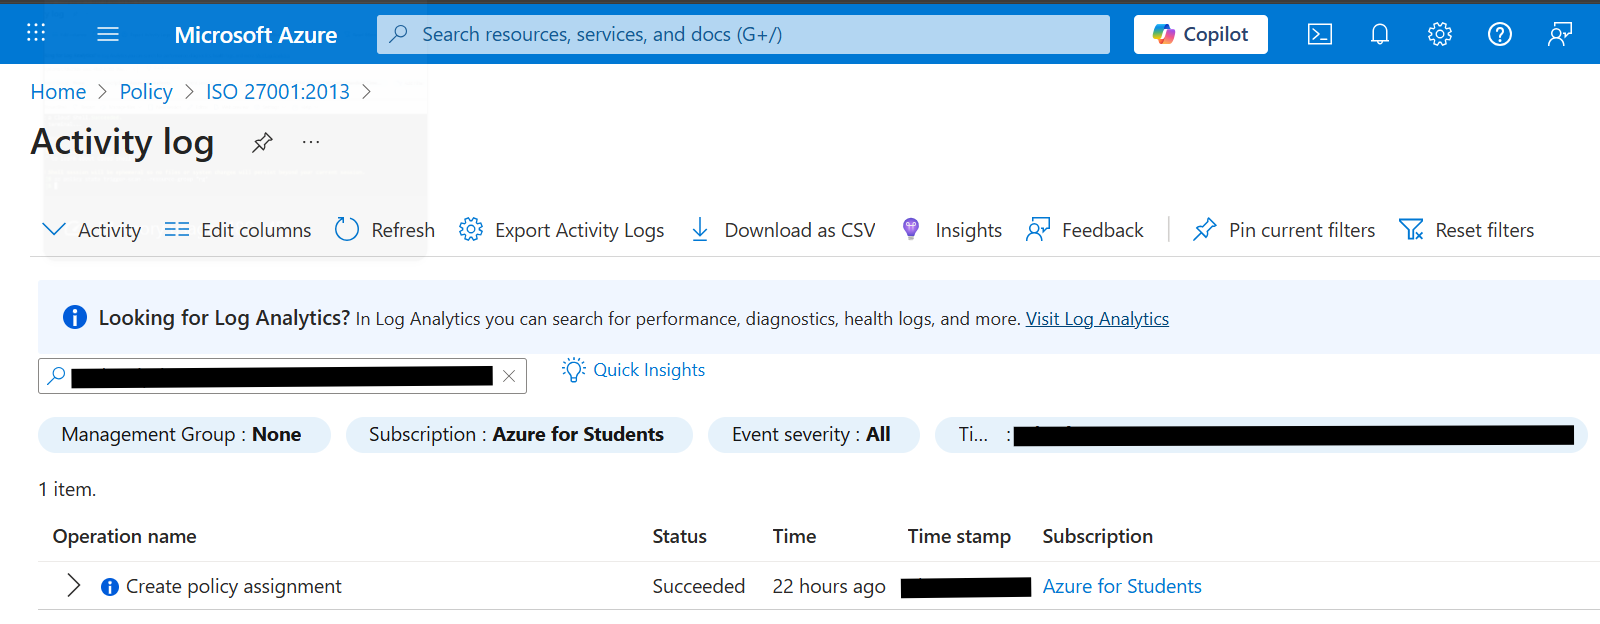Viewport: 1600px width, 624px height.
Task: Expand the Activity dropdown in the toolbar
Action: coord(92,230)
